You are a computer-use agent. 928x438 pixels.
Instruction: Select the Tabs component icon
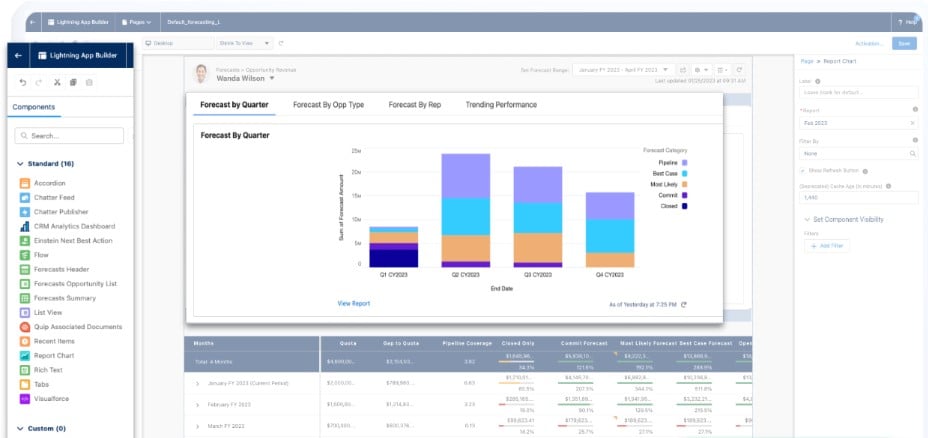24,385
